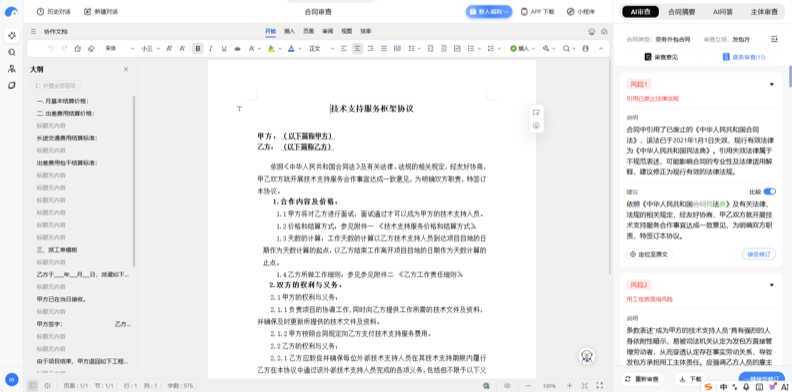Justify text alignment
Image resolution: width=792 pixels, height=392 pixels.
(384, 48)
